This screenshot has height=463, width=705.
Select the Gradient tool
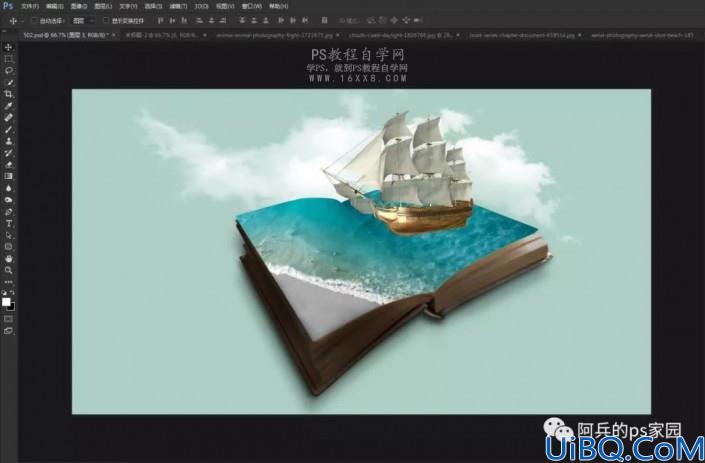point(9,176)
